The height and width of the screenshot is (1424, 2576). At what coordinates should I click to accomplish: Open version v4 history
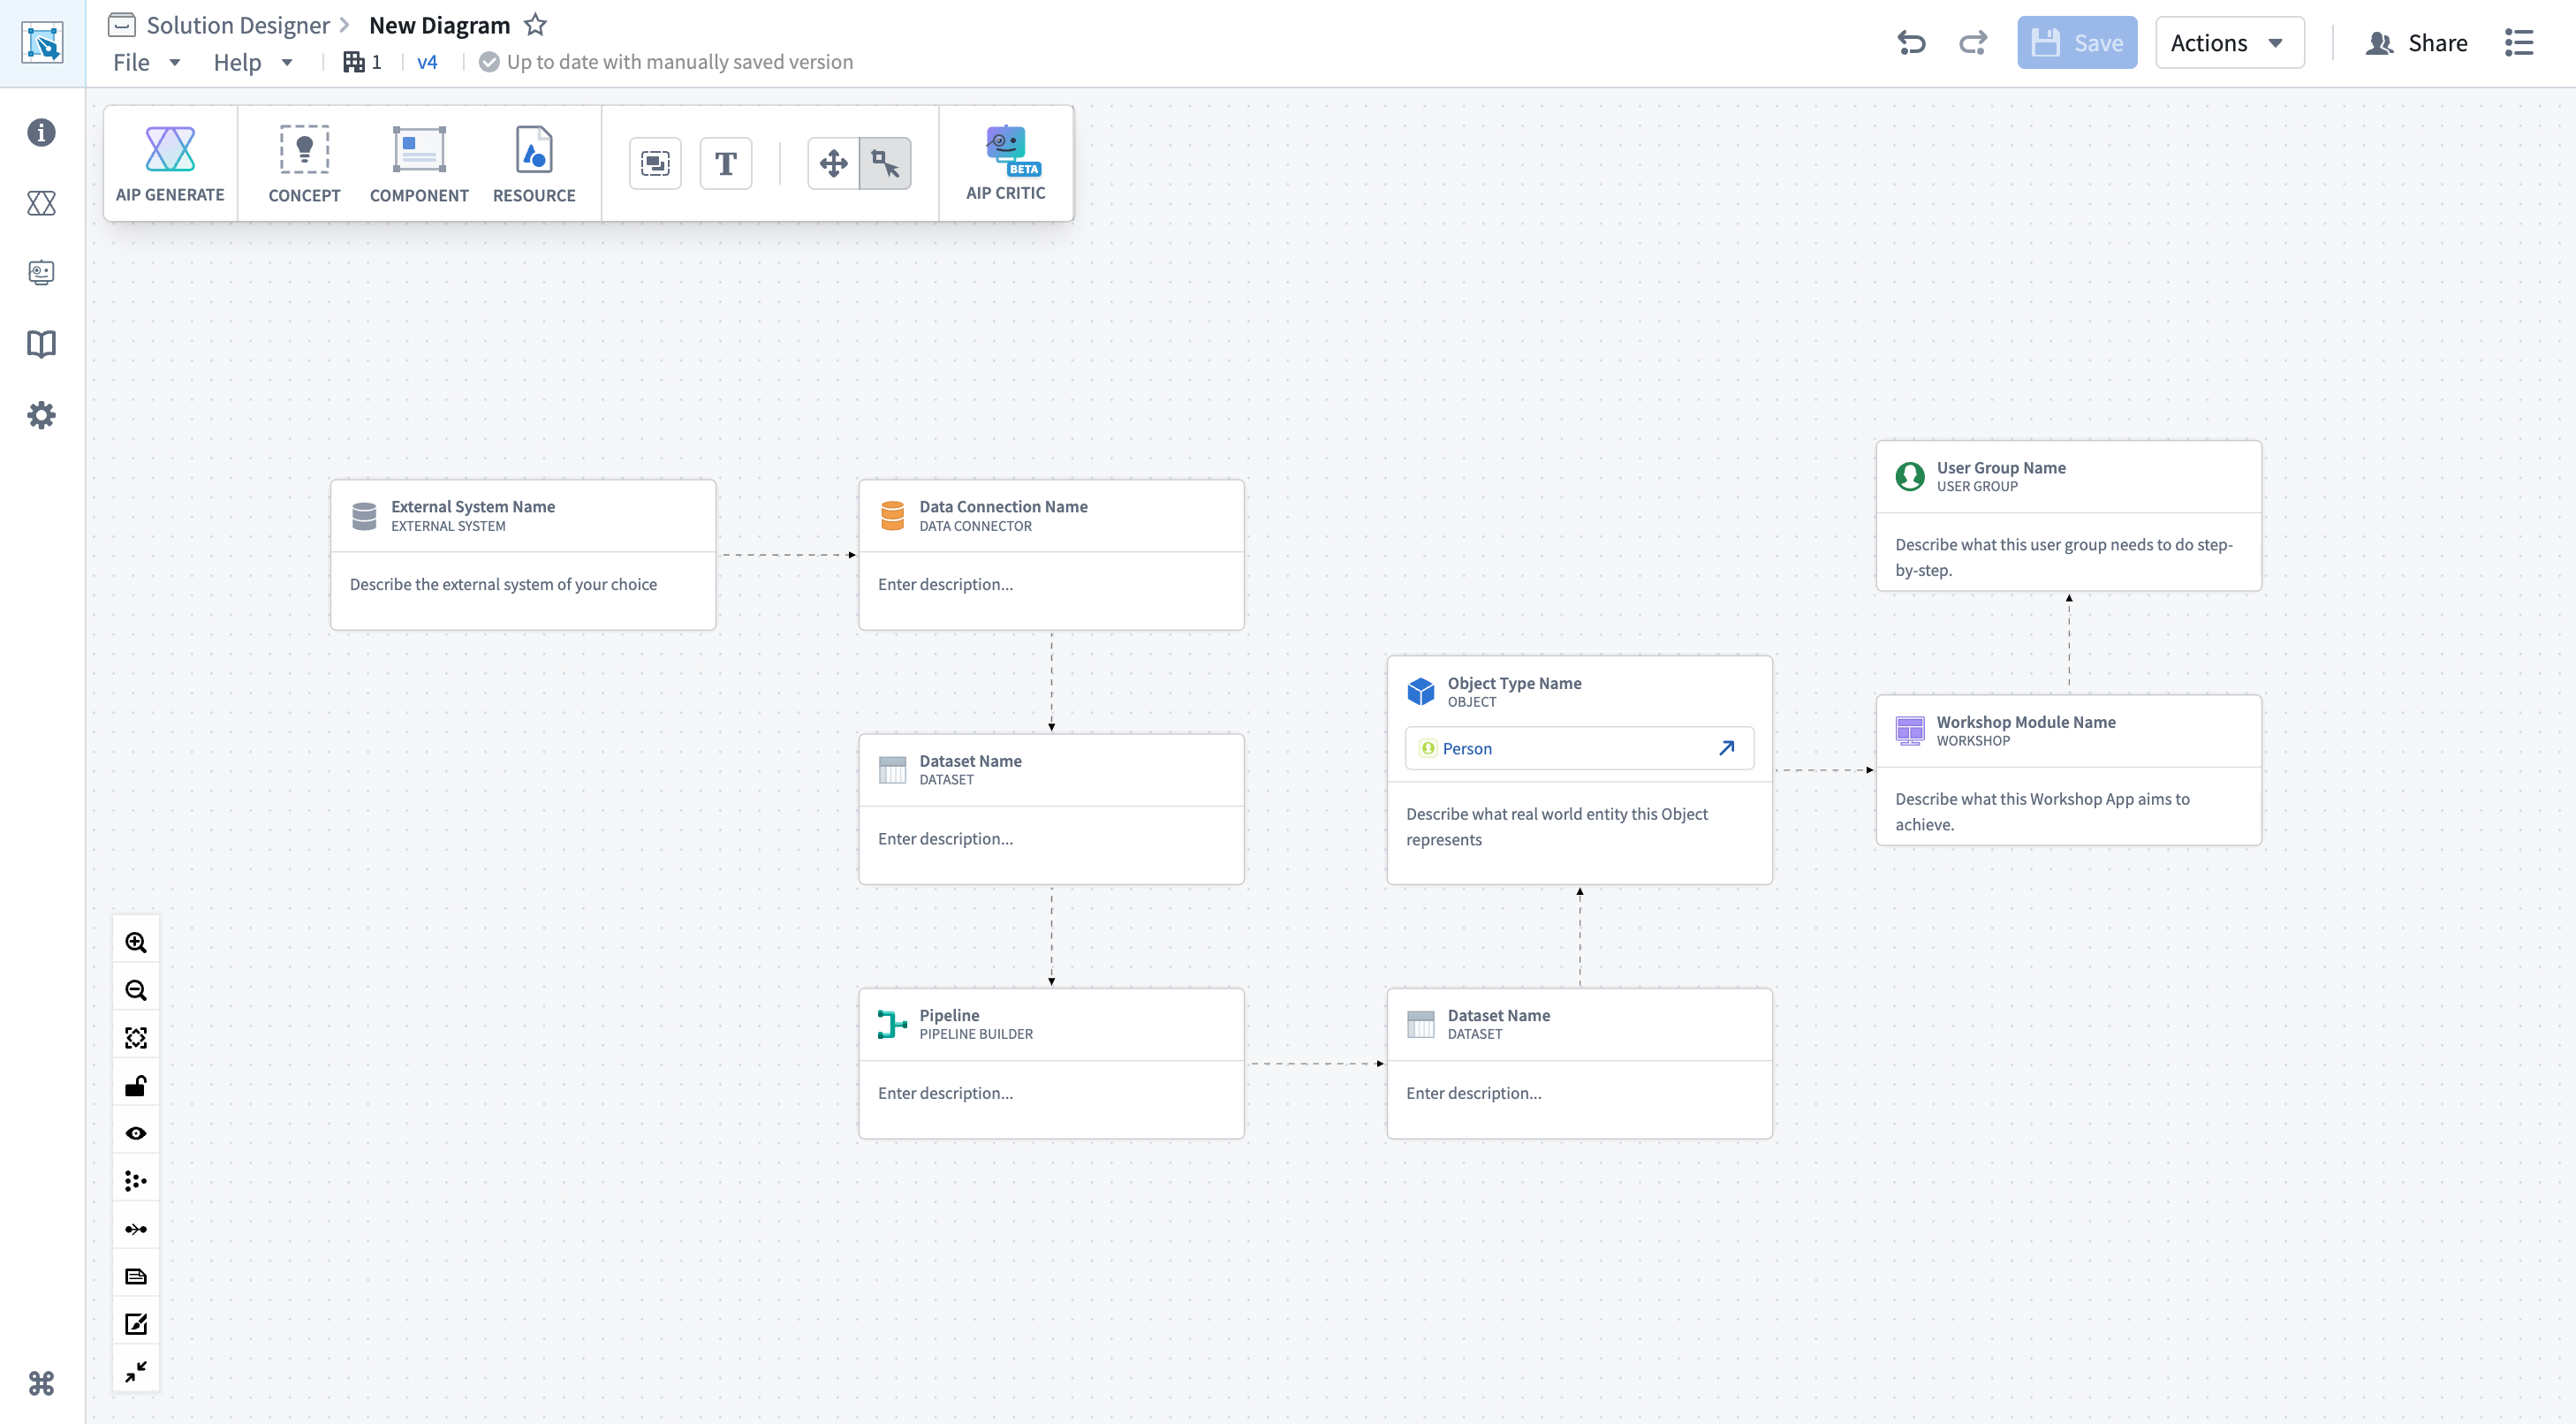(x=427, y=62)
